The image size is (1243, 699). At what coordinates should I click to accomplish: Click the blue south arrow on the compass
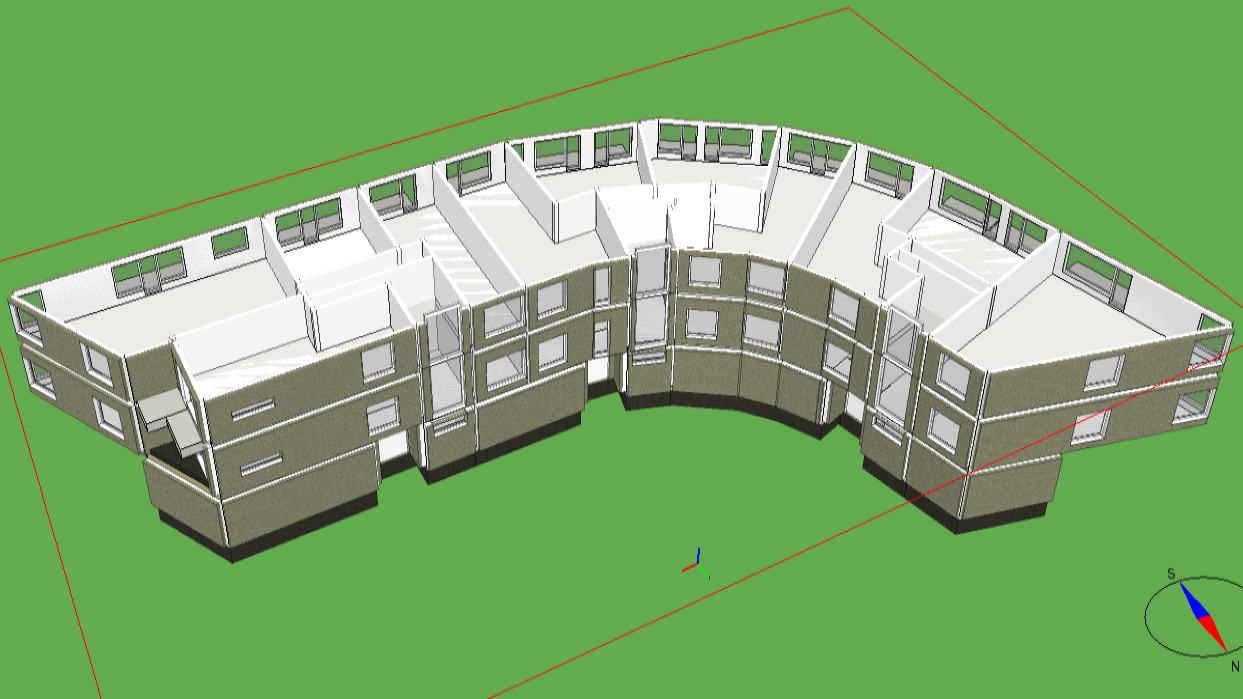tap(1192, 599)
